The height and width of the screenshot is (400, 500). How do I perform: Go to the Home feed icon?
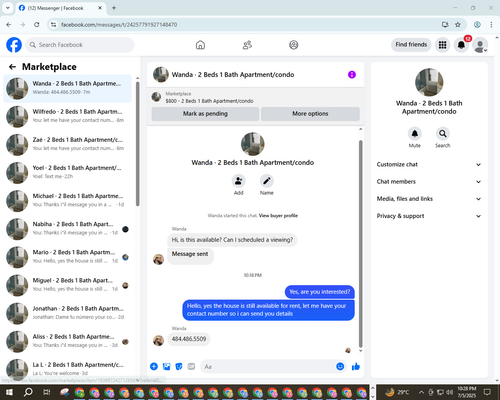coord(200,45)
